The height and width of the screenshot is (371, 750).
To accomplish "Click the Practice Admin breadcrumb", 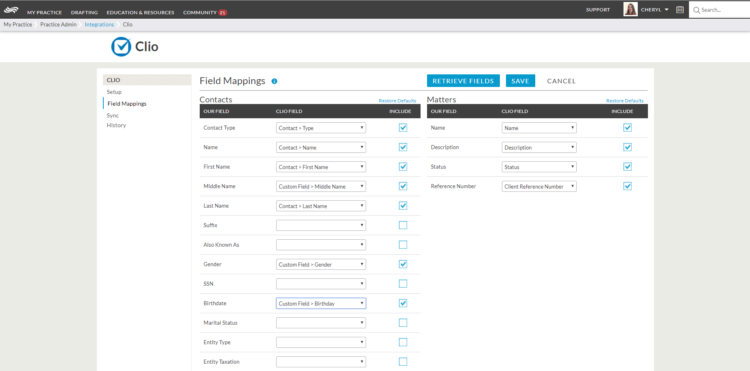I will pyautogui.click(x=58, y=24).
